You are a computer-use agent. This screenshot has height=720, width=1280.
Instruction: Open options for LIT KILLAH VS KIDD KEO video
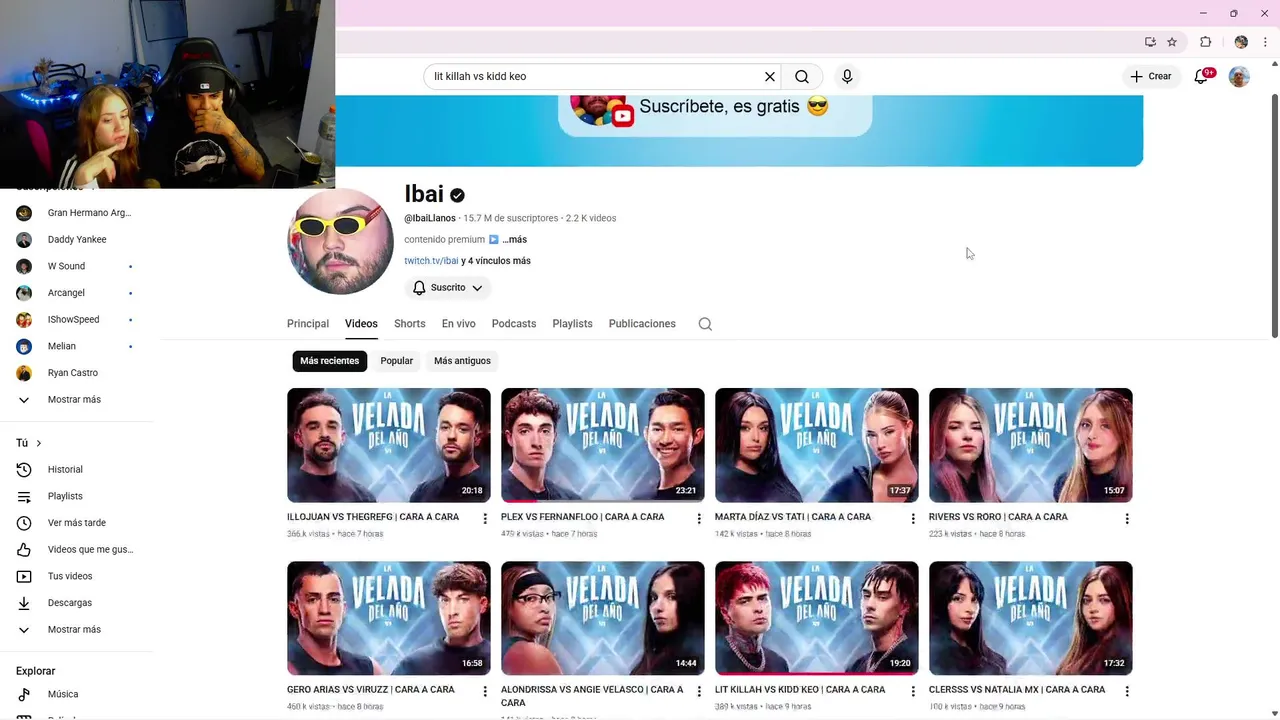(x=912, y=691)
